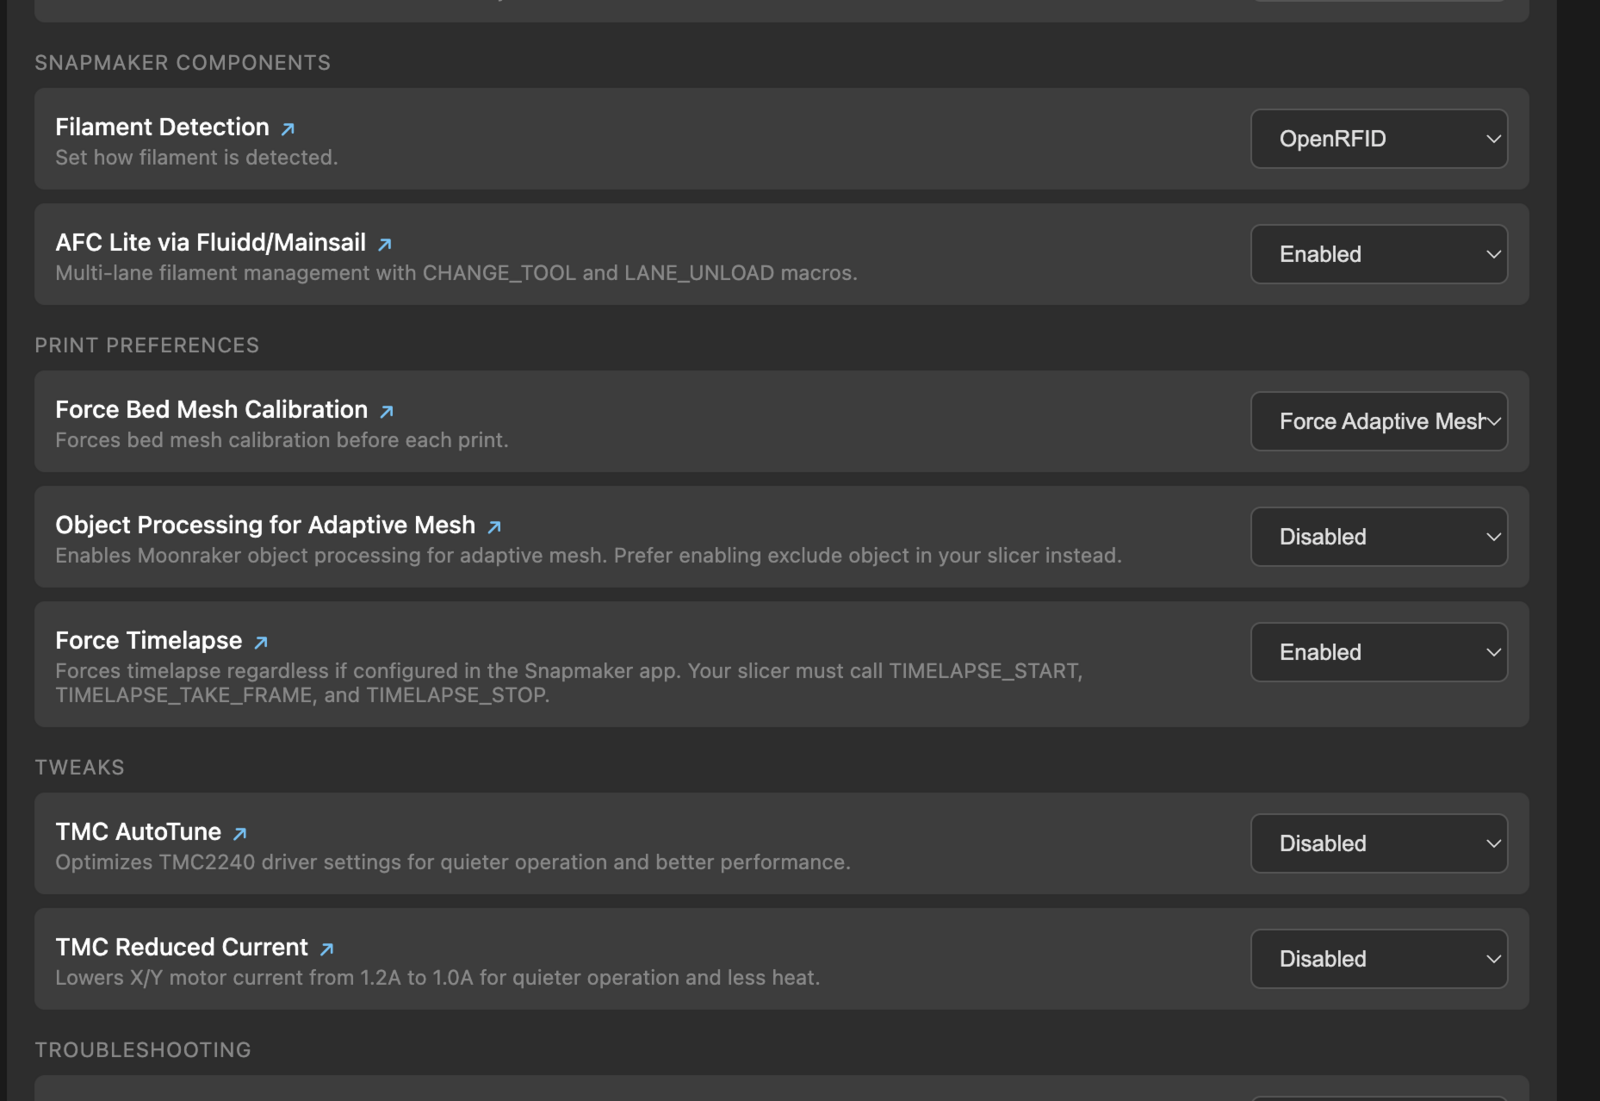The width and height of the screenshot is (1600, 1101).
Task: Open the Filament Detection OpenRFID dropdown
Action: point(1379,139)
